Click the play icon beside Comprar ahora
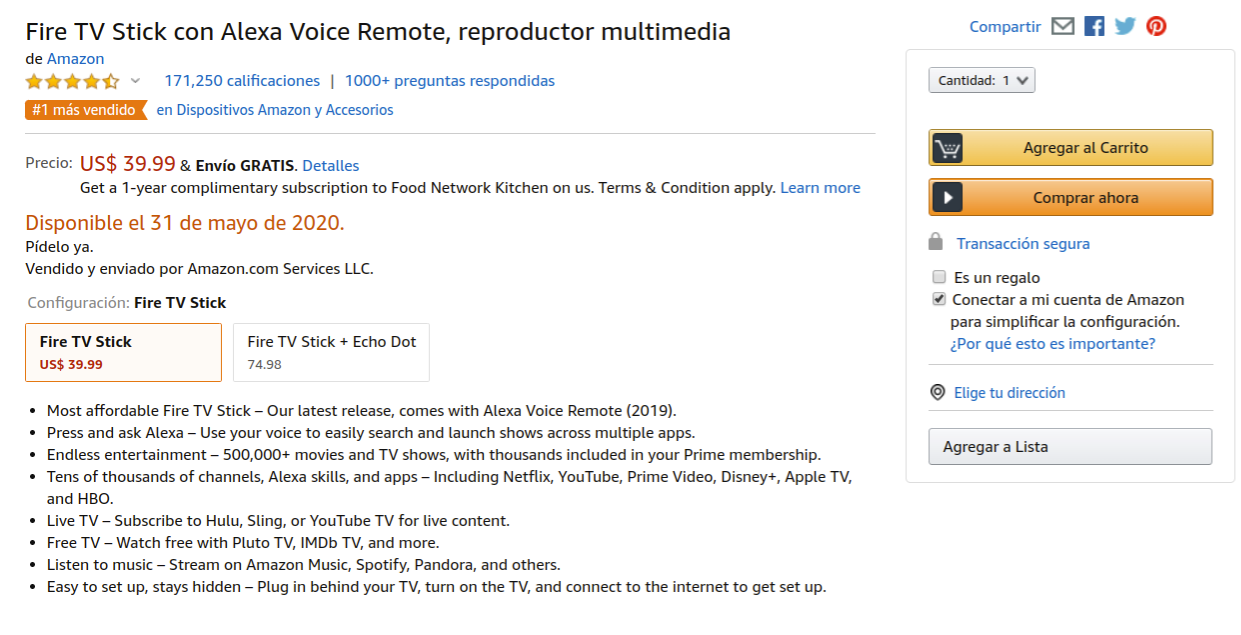This screenshot has width=1241, height=635. (946, 197)
